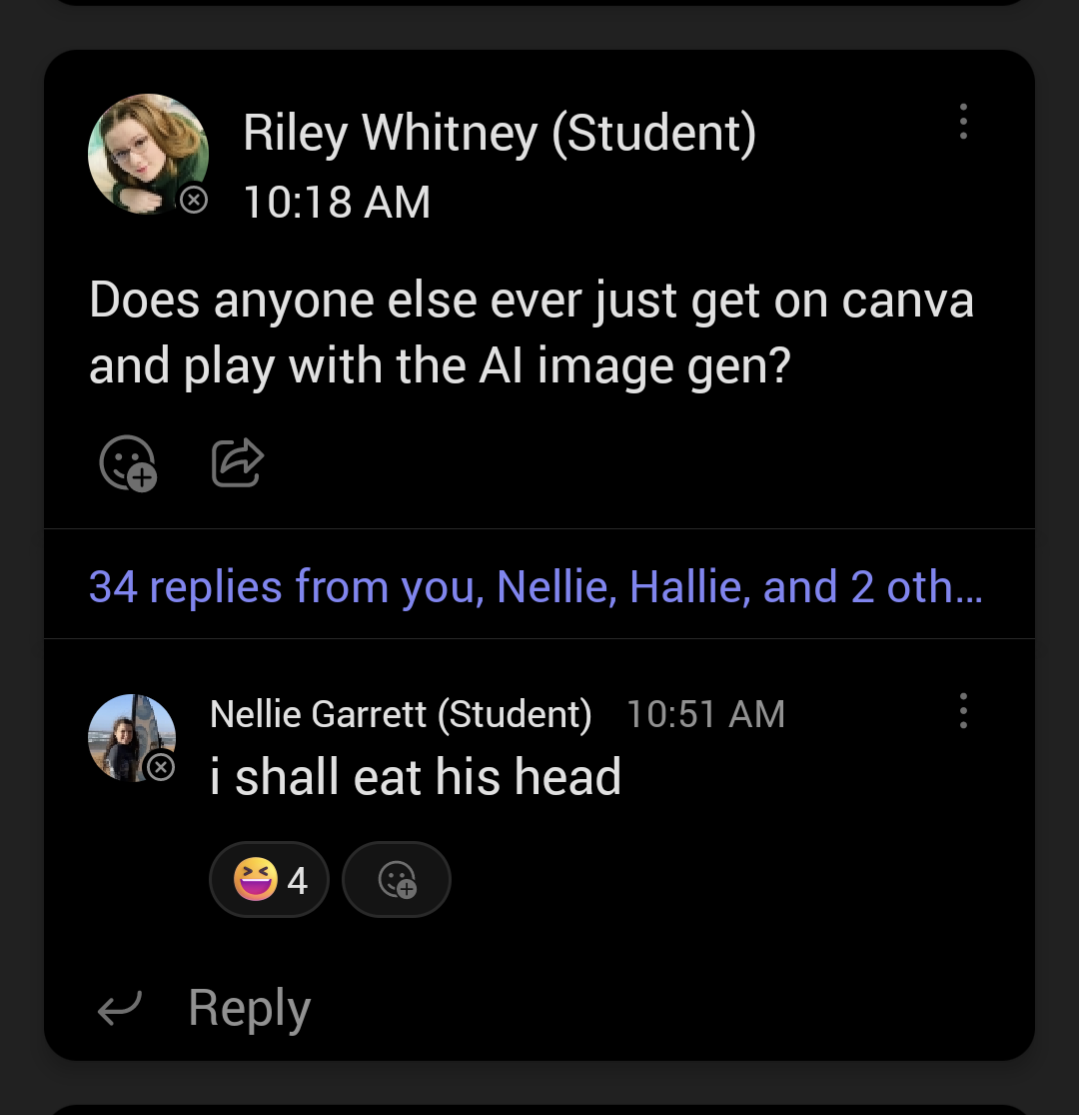The image size is (1079, 1115).
Task: Tap the Riley Whitney (Student) name
Action: tap(499, 134)
